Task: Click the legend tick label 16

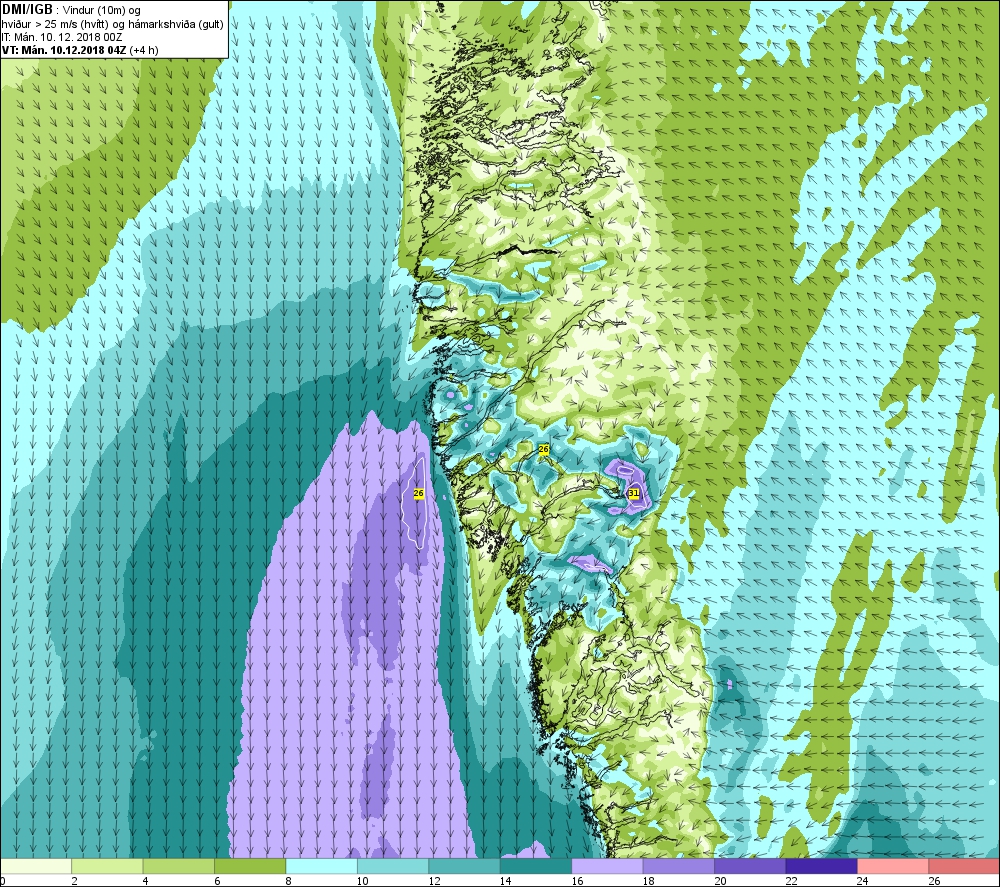Action: click(x=577, y=881)
